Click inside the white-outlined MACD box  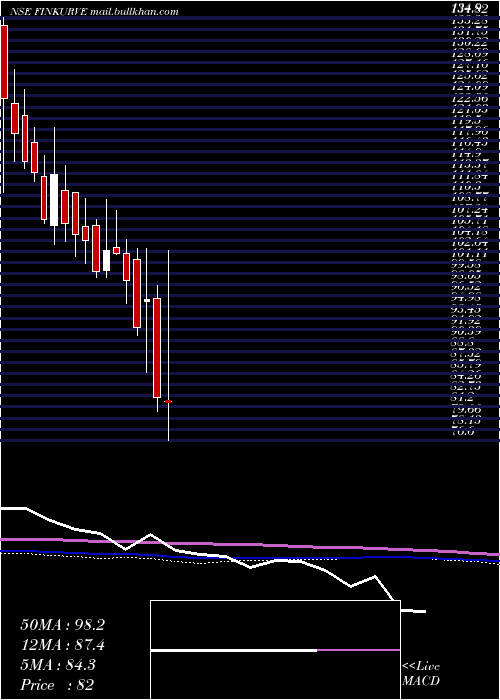point(275,650)
